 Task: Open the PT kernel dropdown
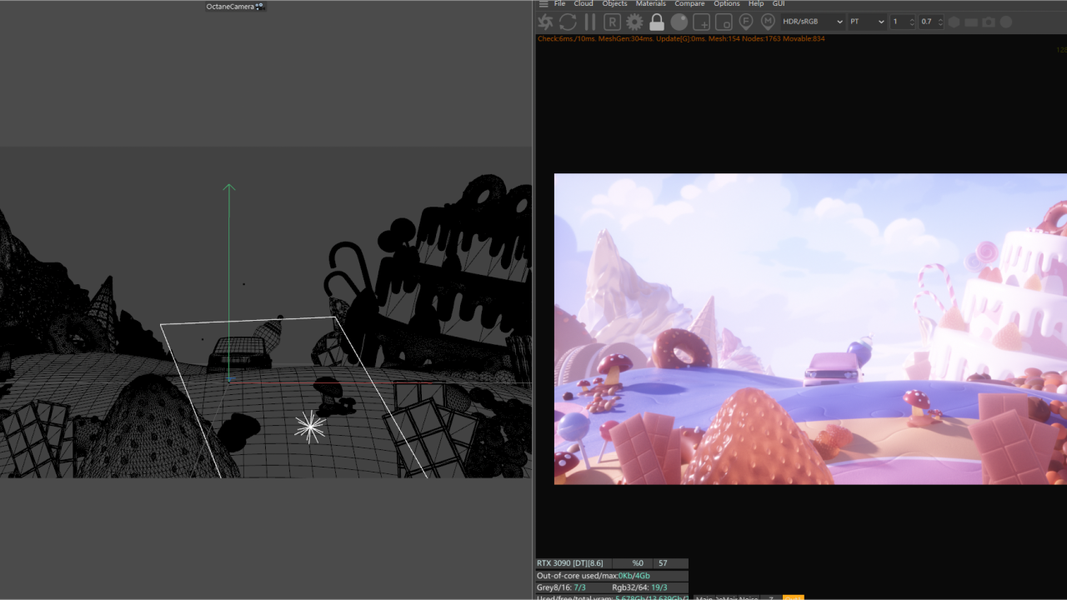coord(867,22)
